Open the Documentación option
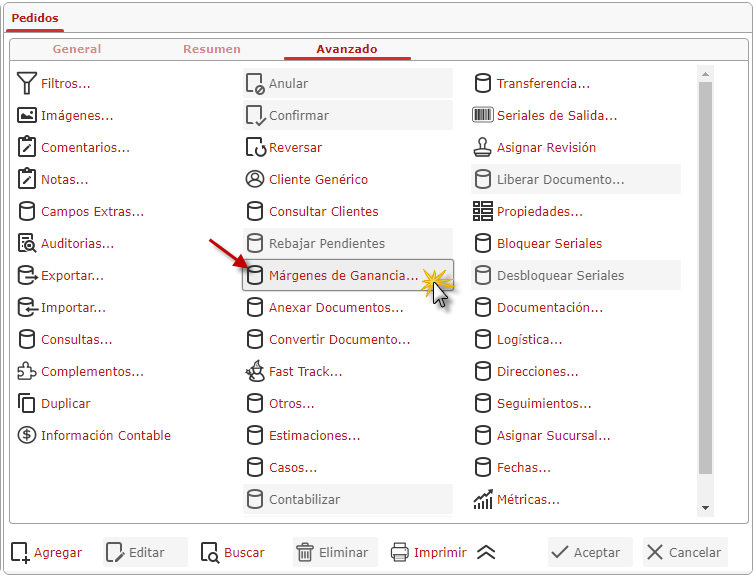 pos(576,307)
